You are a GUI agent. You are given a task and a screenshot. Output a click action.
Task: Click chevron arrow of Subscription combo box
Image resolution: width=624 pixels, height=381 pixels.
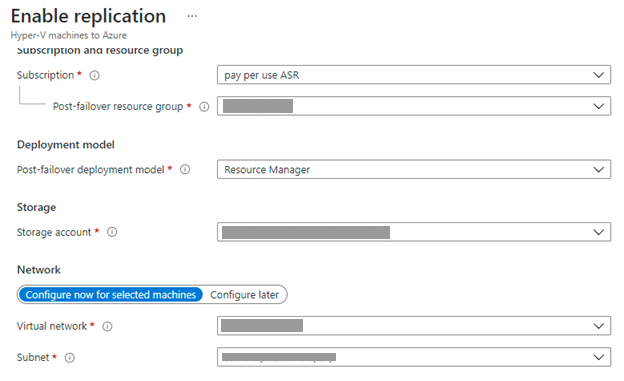pos(599,75)
